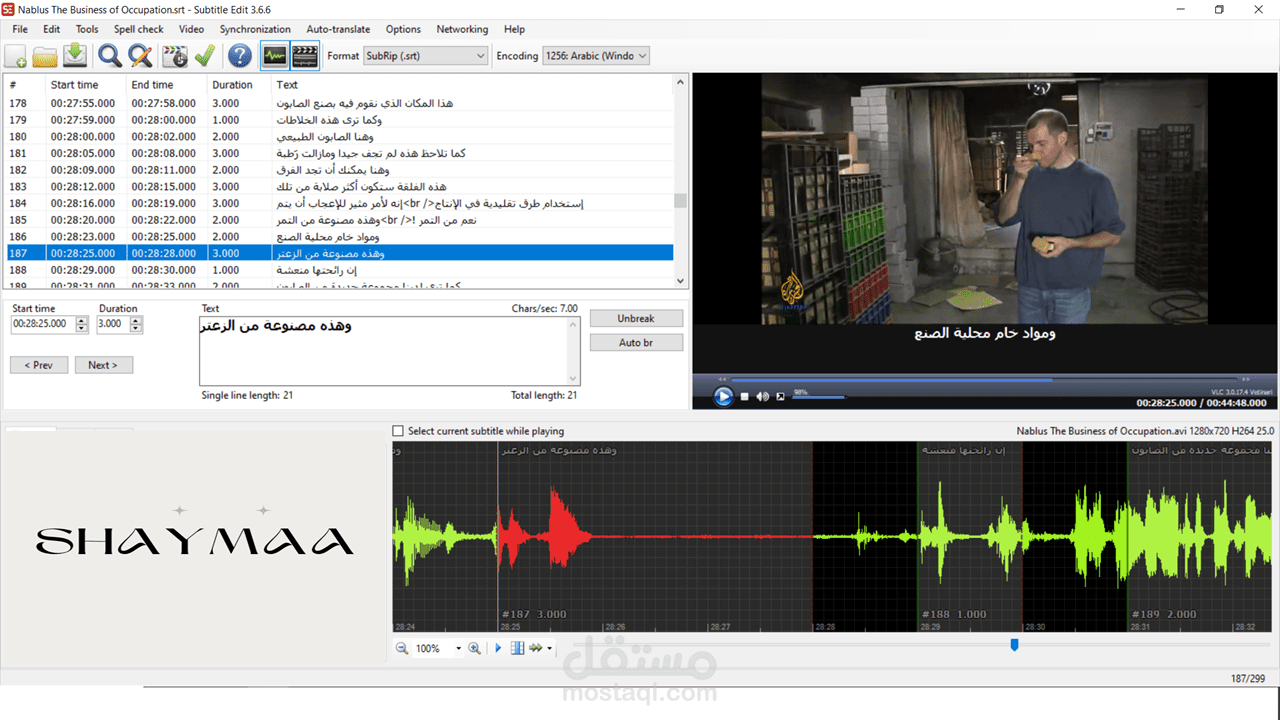The height and width of the screenshot is (720, 1280).
Task: Click the Save subtitle download-arrow icon
Action: coord(75,56)
